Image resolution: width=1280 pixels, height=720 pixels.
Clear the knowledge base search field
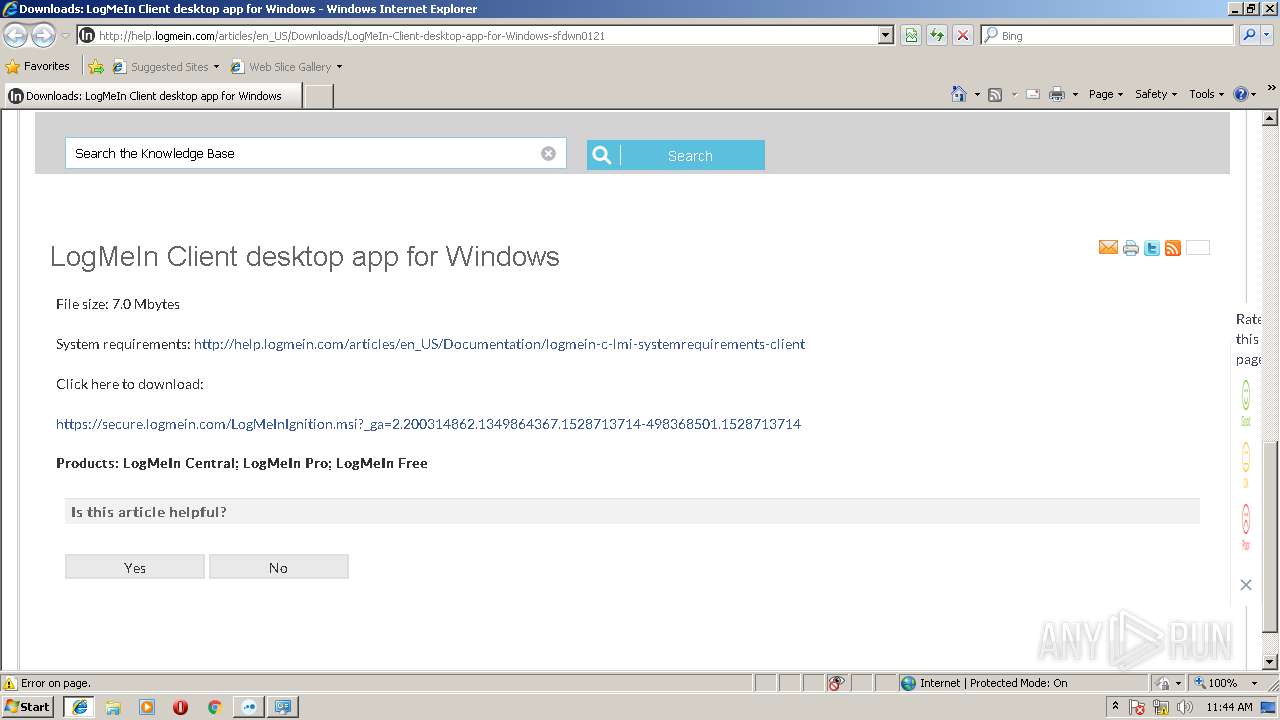pyautogui.click(x=548, y=153)
